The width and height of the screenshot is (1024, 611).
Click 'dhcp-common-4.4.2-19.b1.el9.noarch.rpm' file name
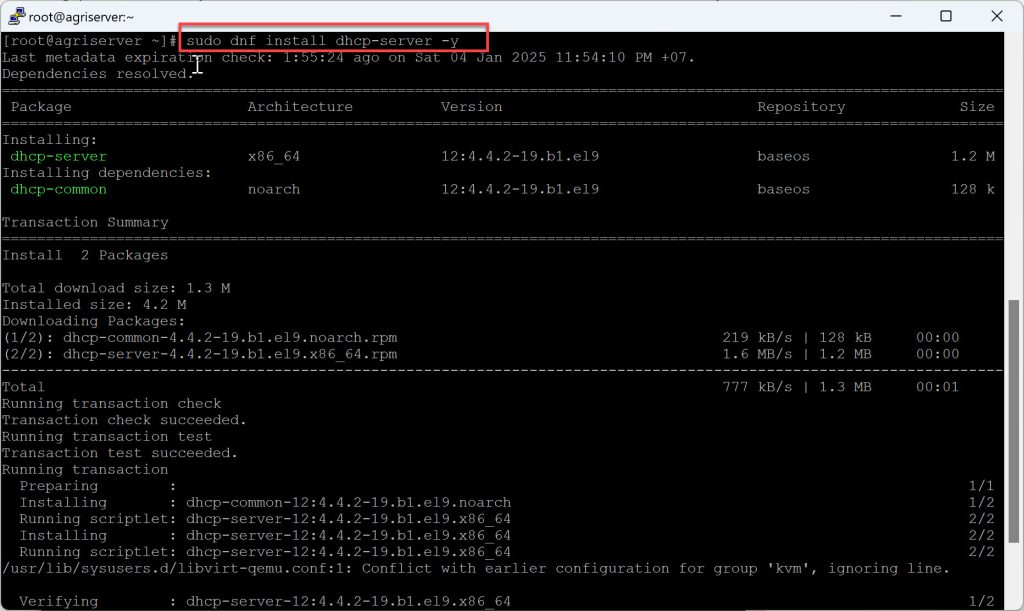230,337
